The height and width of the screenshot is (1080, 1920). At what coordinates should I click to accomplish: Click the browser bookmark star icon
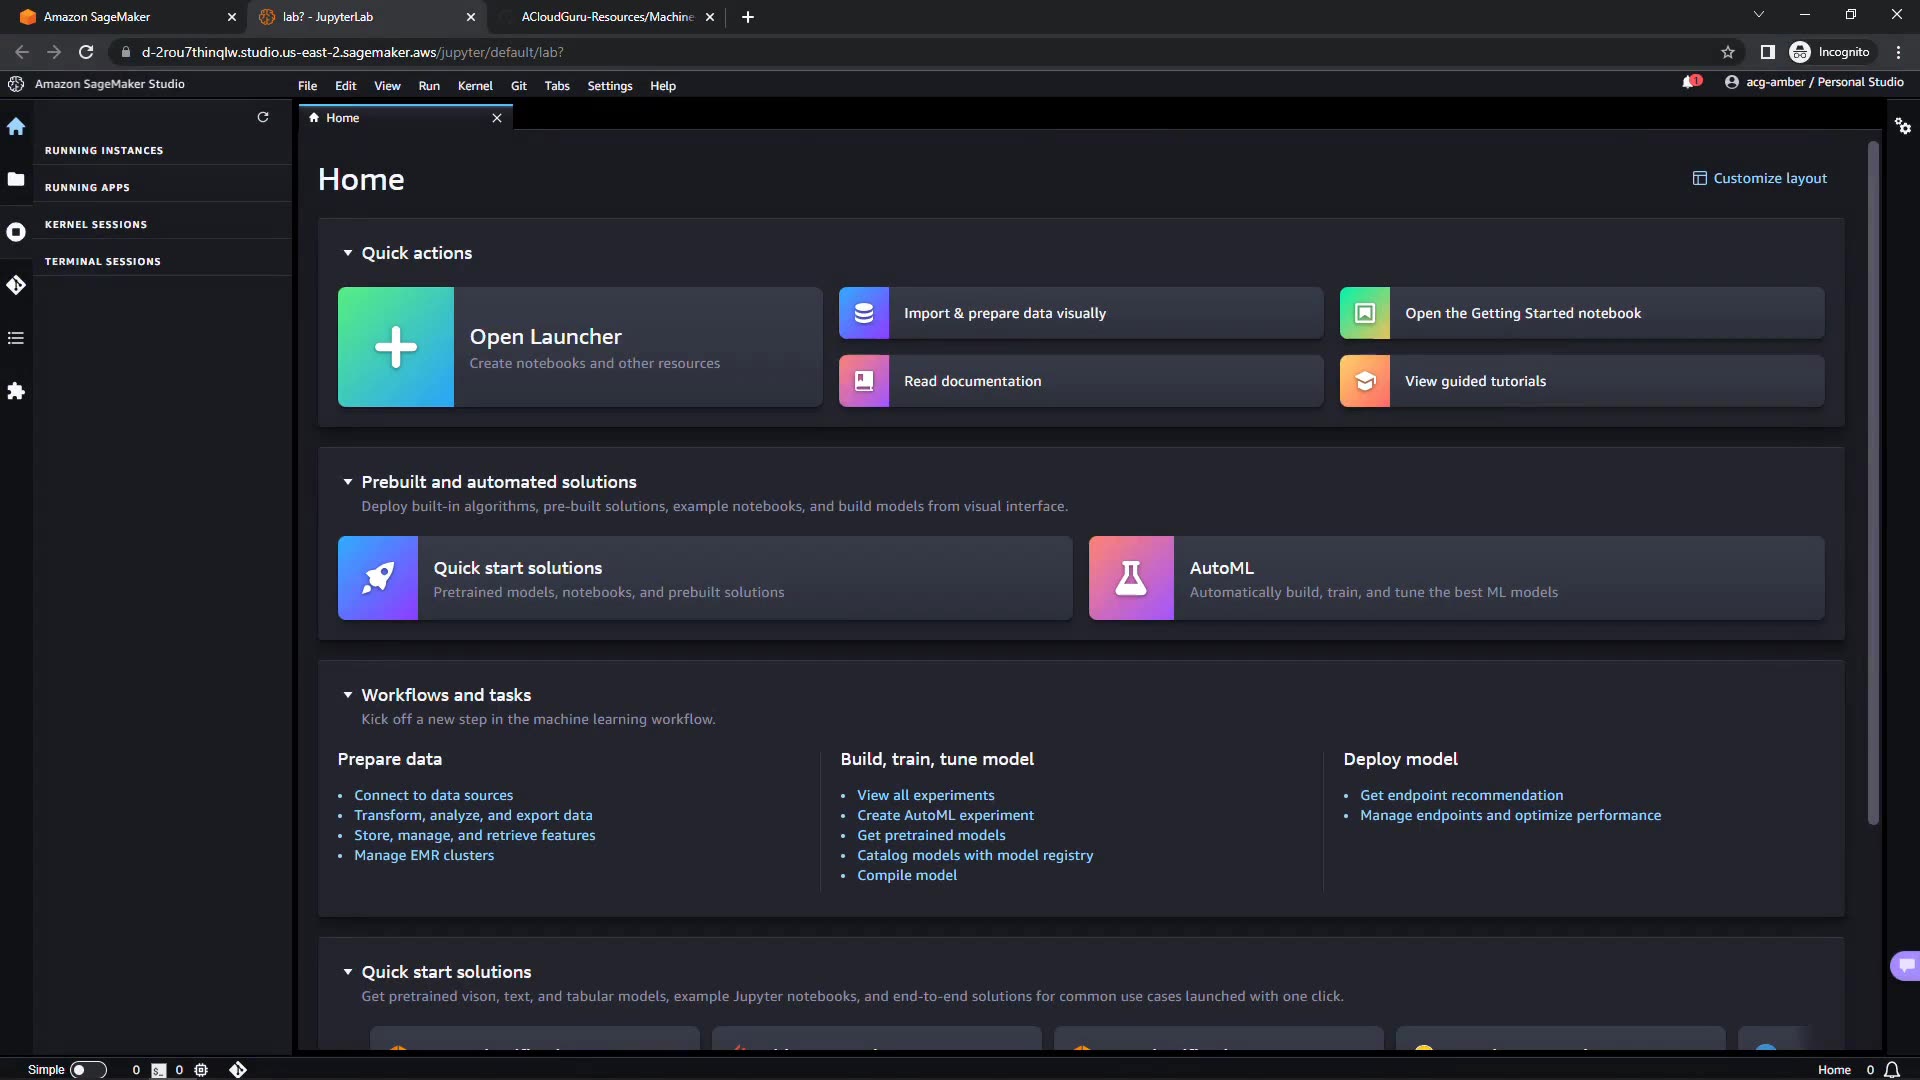[x=1728, y=52]
